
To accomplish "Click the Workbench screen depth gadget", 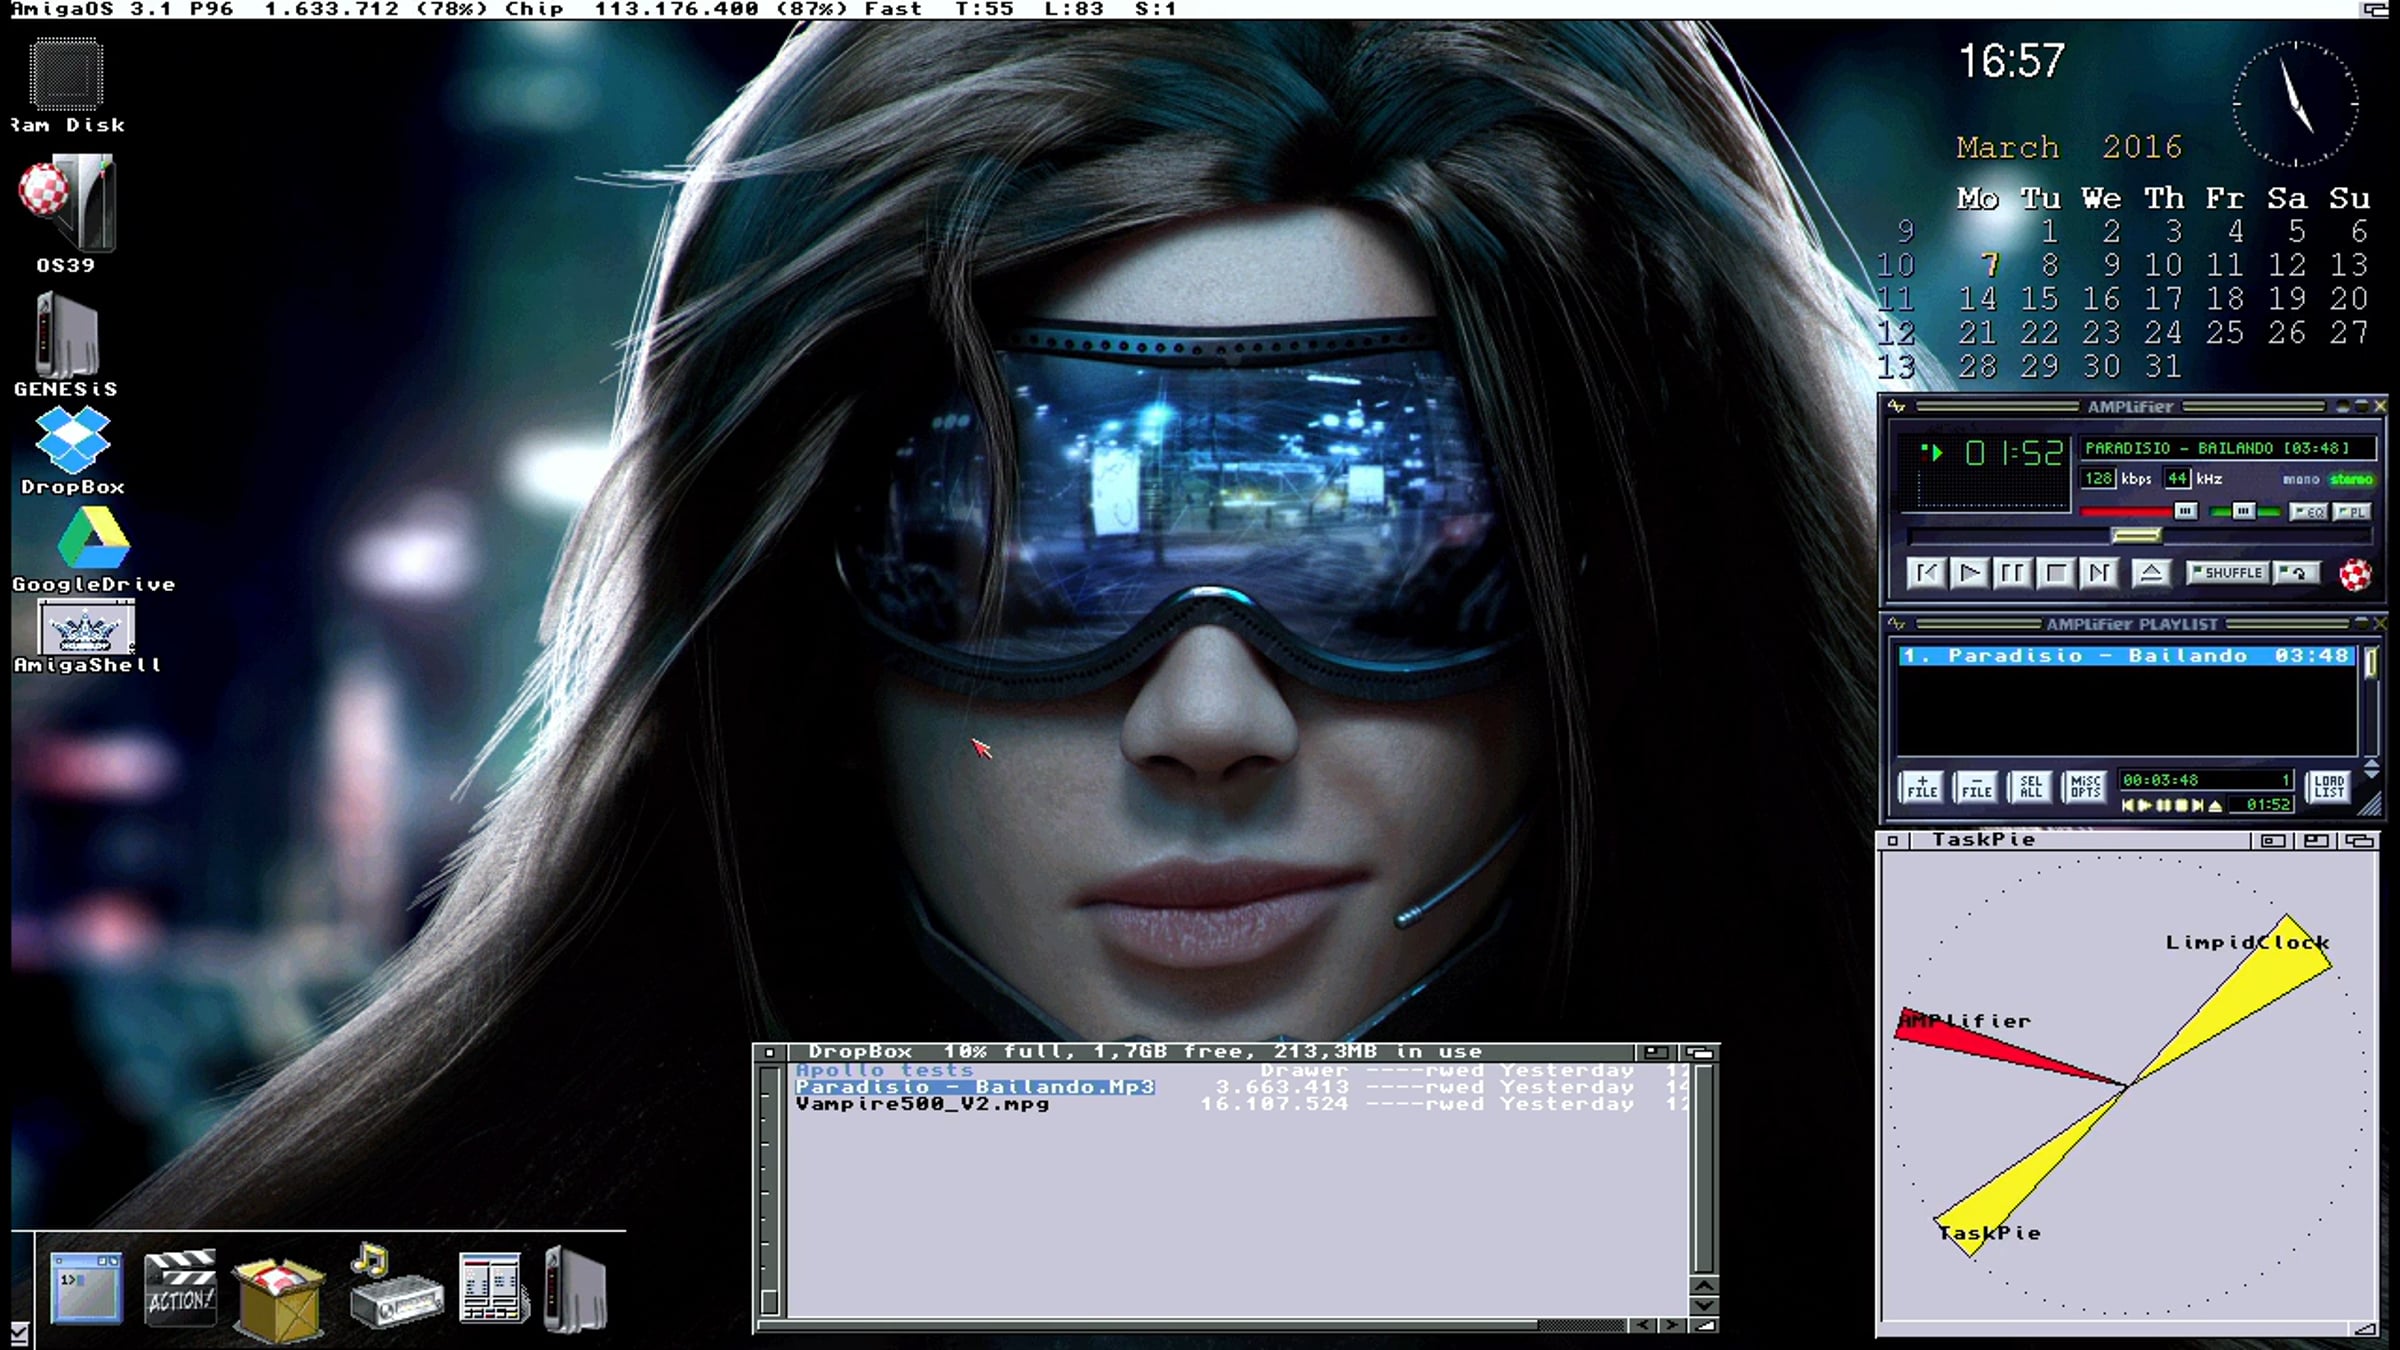I will tap(2376, 9).
